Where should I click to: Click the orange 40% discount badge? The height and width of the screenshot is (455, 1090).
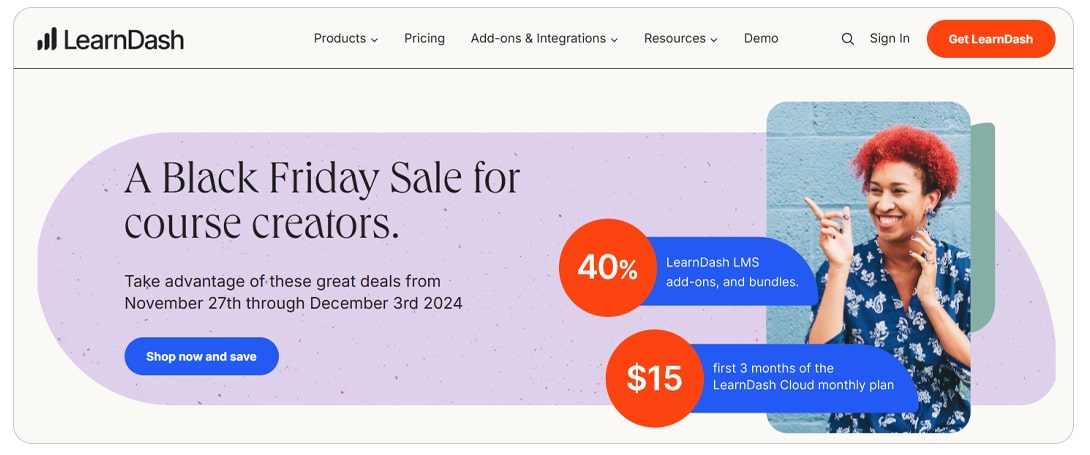pos(606,268)
